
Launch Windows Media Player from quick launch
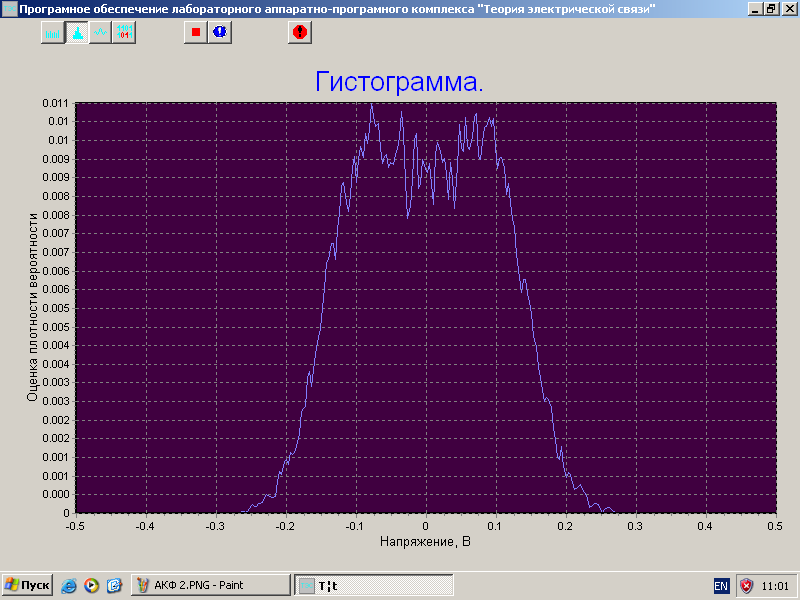[x=92, y=585]
